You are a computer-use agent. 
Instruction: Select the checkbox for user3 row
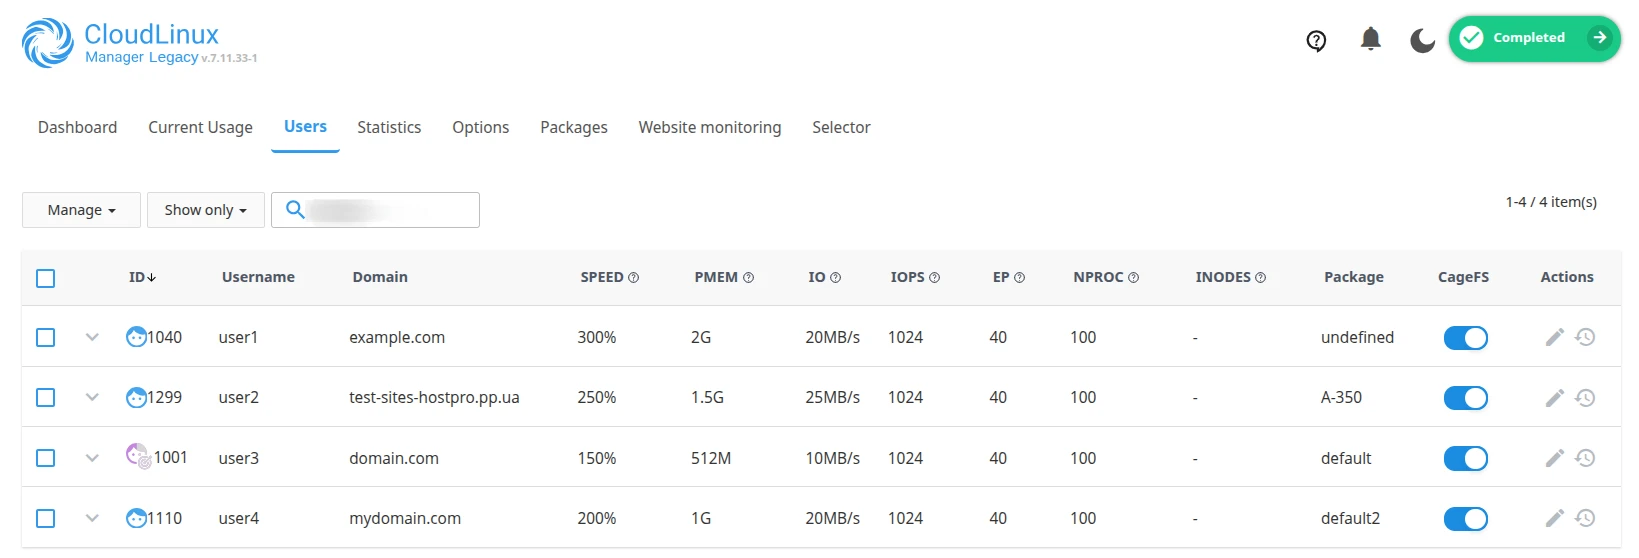(46, 458)
